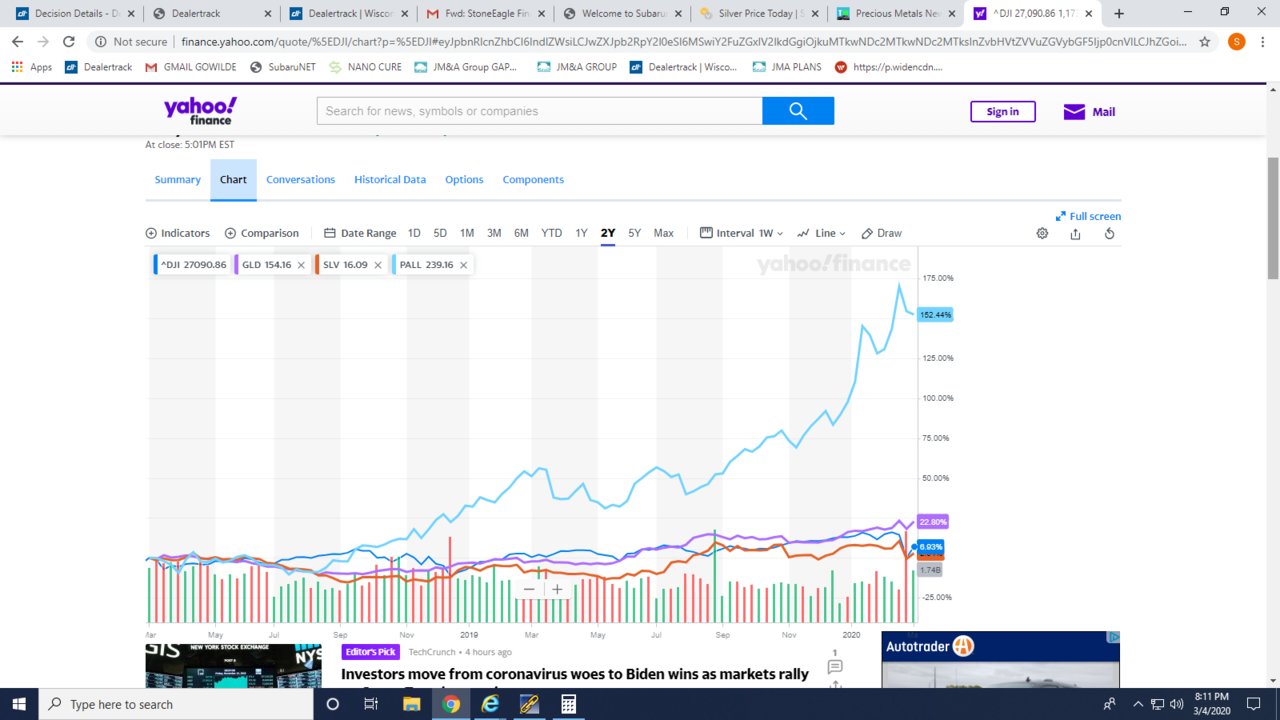The image size is (1280, 720).
Task: Set chart range to 5Y
Action: click(x=634, y=233)
